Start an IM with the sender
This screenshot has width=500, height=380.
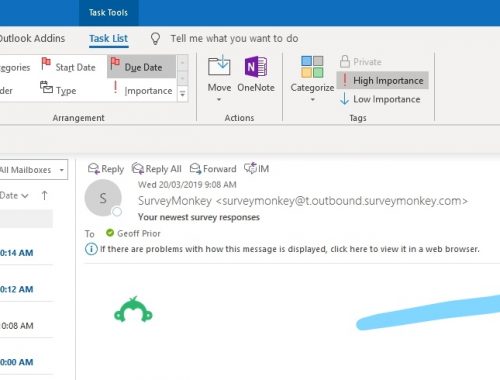coord(256,169)
